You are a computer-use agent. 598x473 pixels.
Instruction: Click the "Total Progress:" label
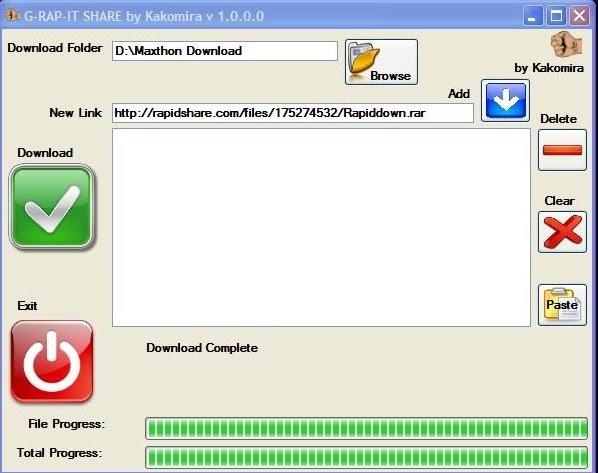click(59, 453)
